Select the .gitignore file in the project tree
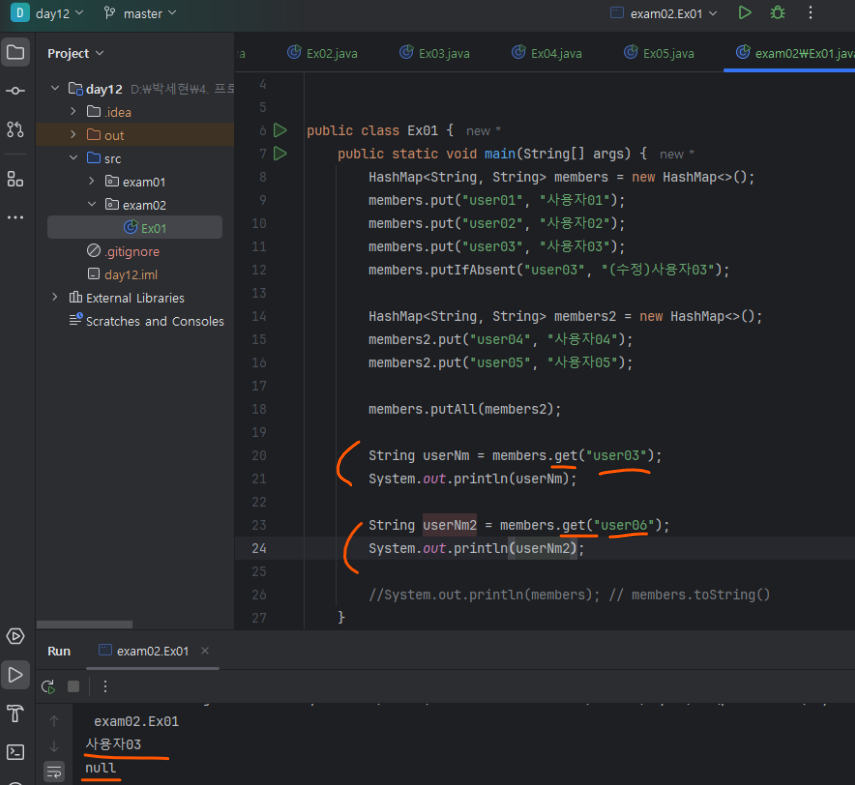Image resolution: width=855 pixels, height=785 pixels. (130, 251)
